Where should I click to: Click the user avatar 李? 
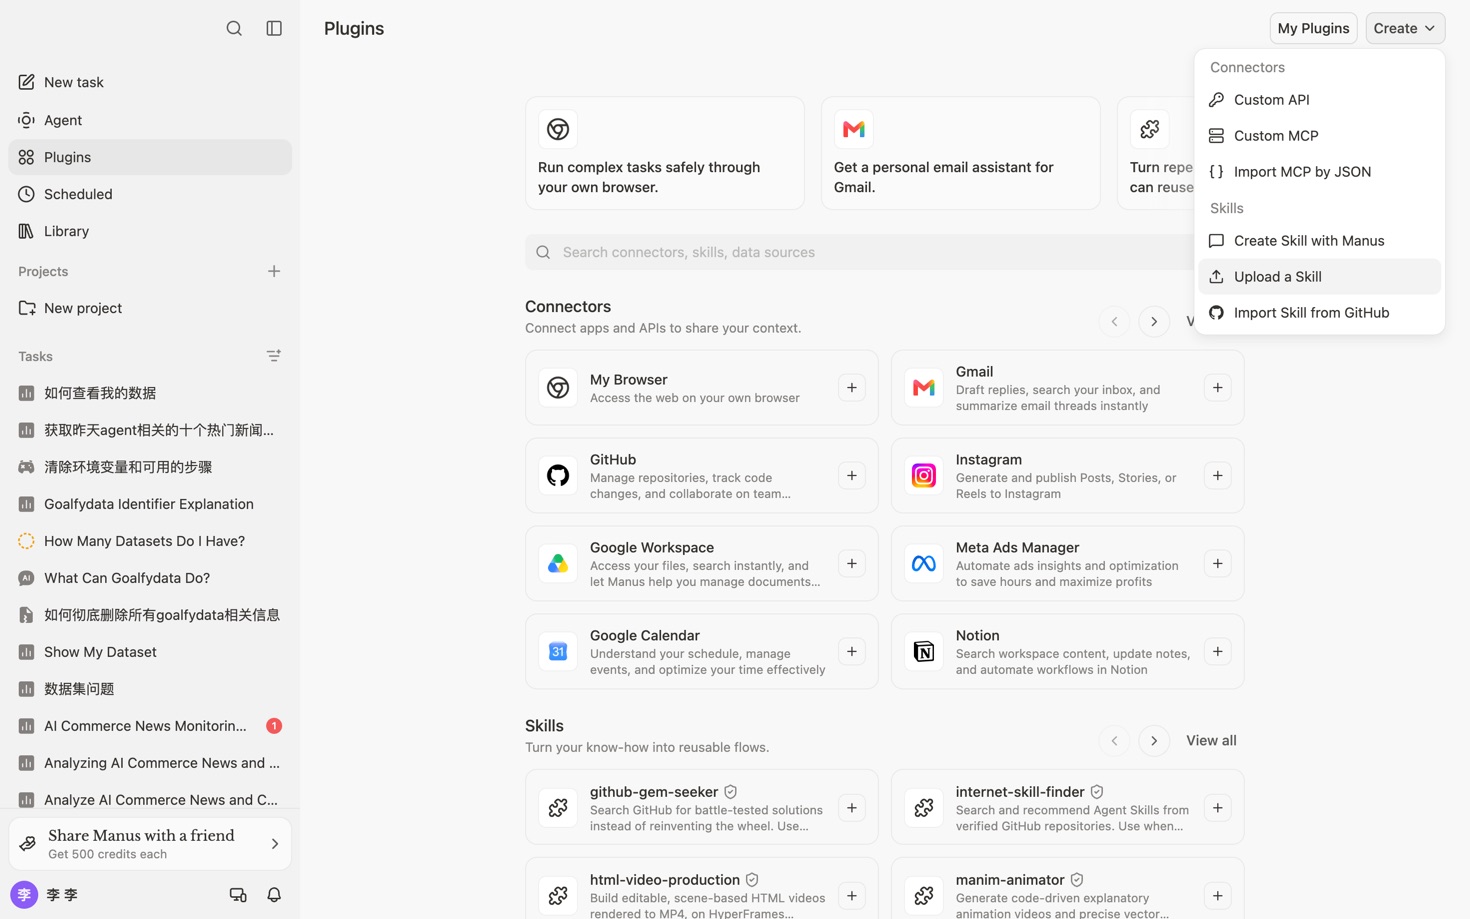pyautogui.click(x=24, y=895)
